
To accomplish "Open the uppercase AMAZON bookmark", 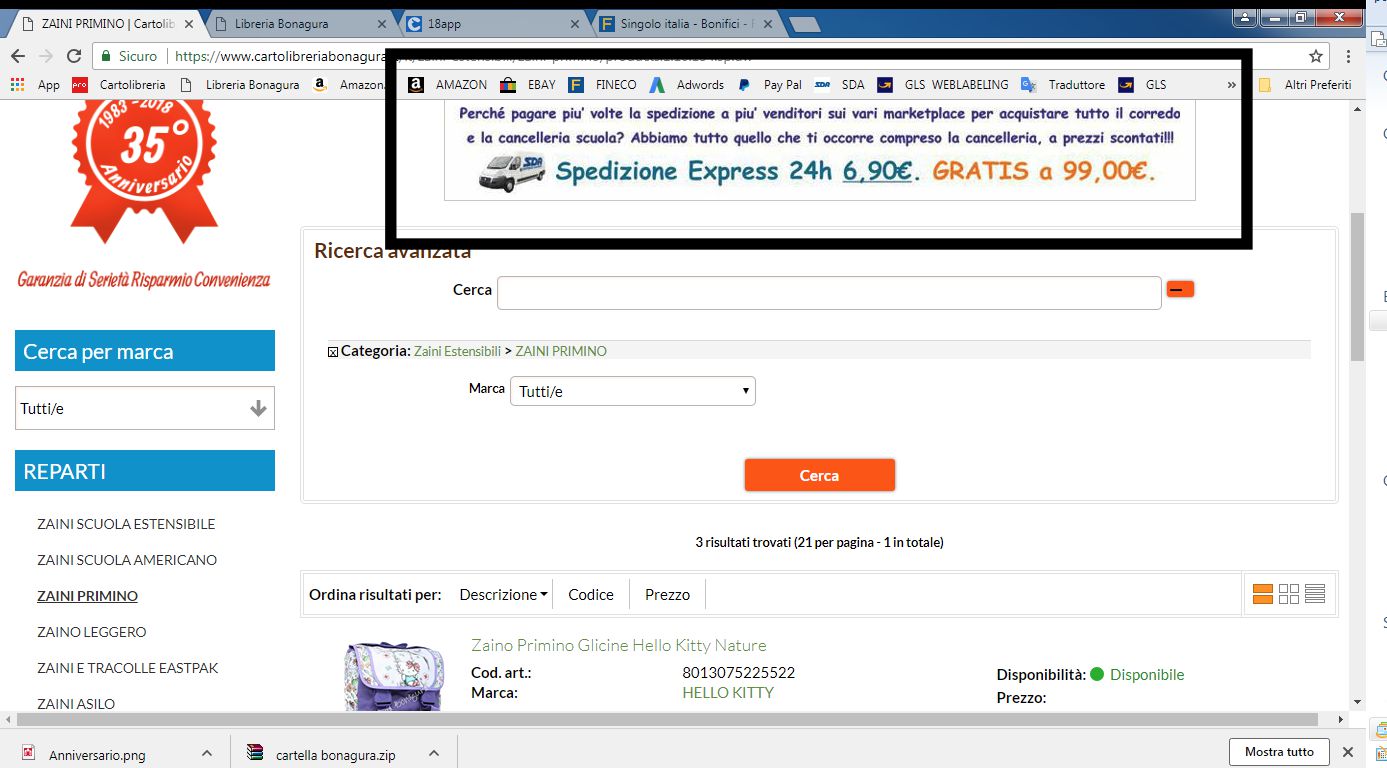I will pyautogui.click(x=448, y=85).
